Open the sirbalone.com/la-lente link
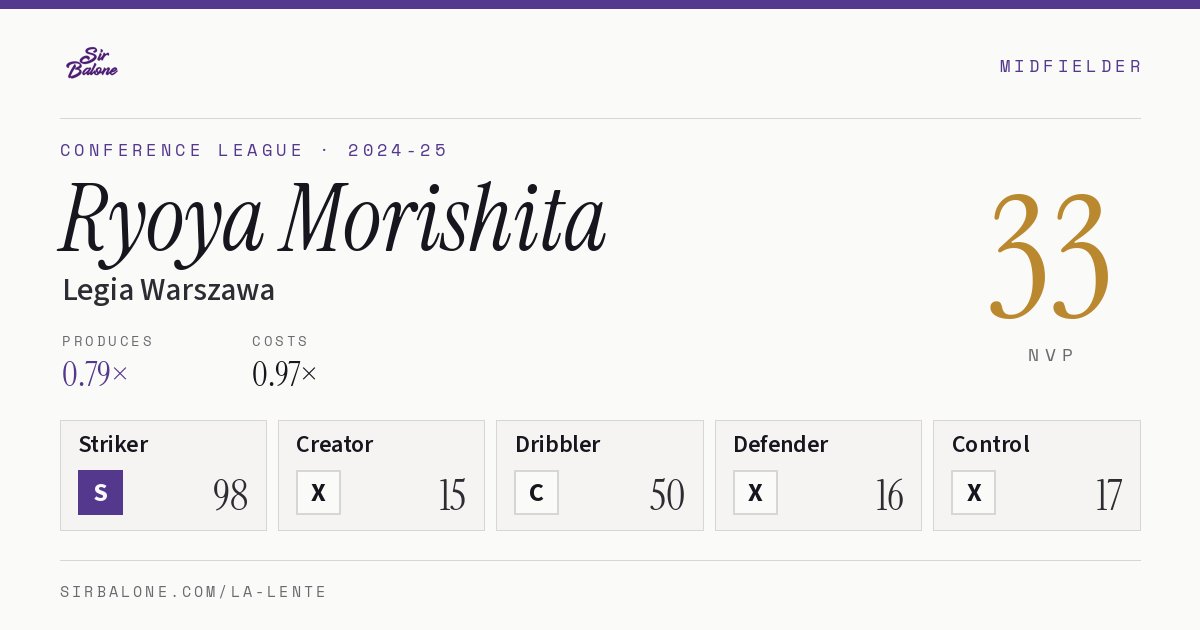Image resolution: width=1200 pixels, height=630 pixels. [194, 592]
